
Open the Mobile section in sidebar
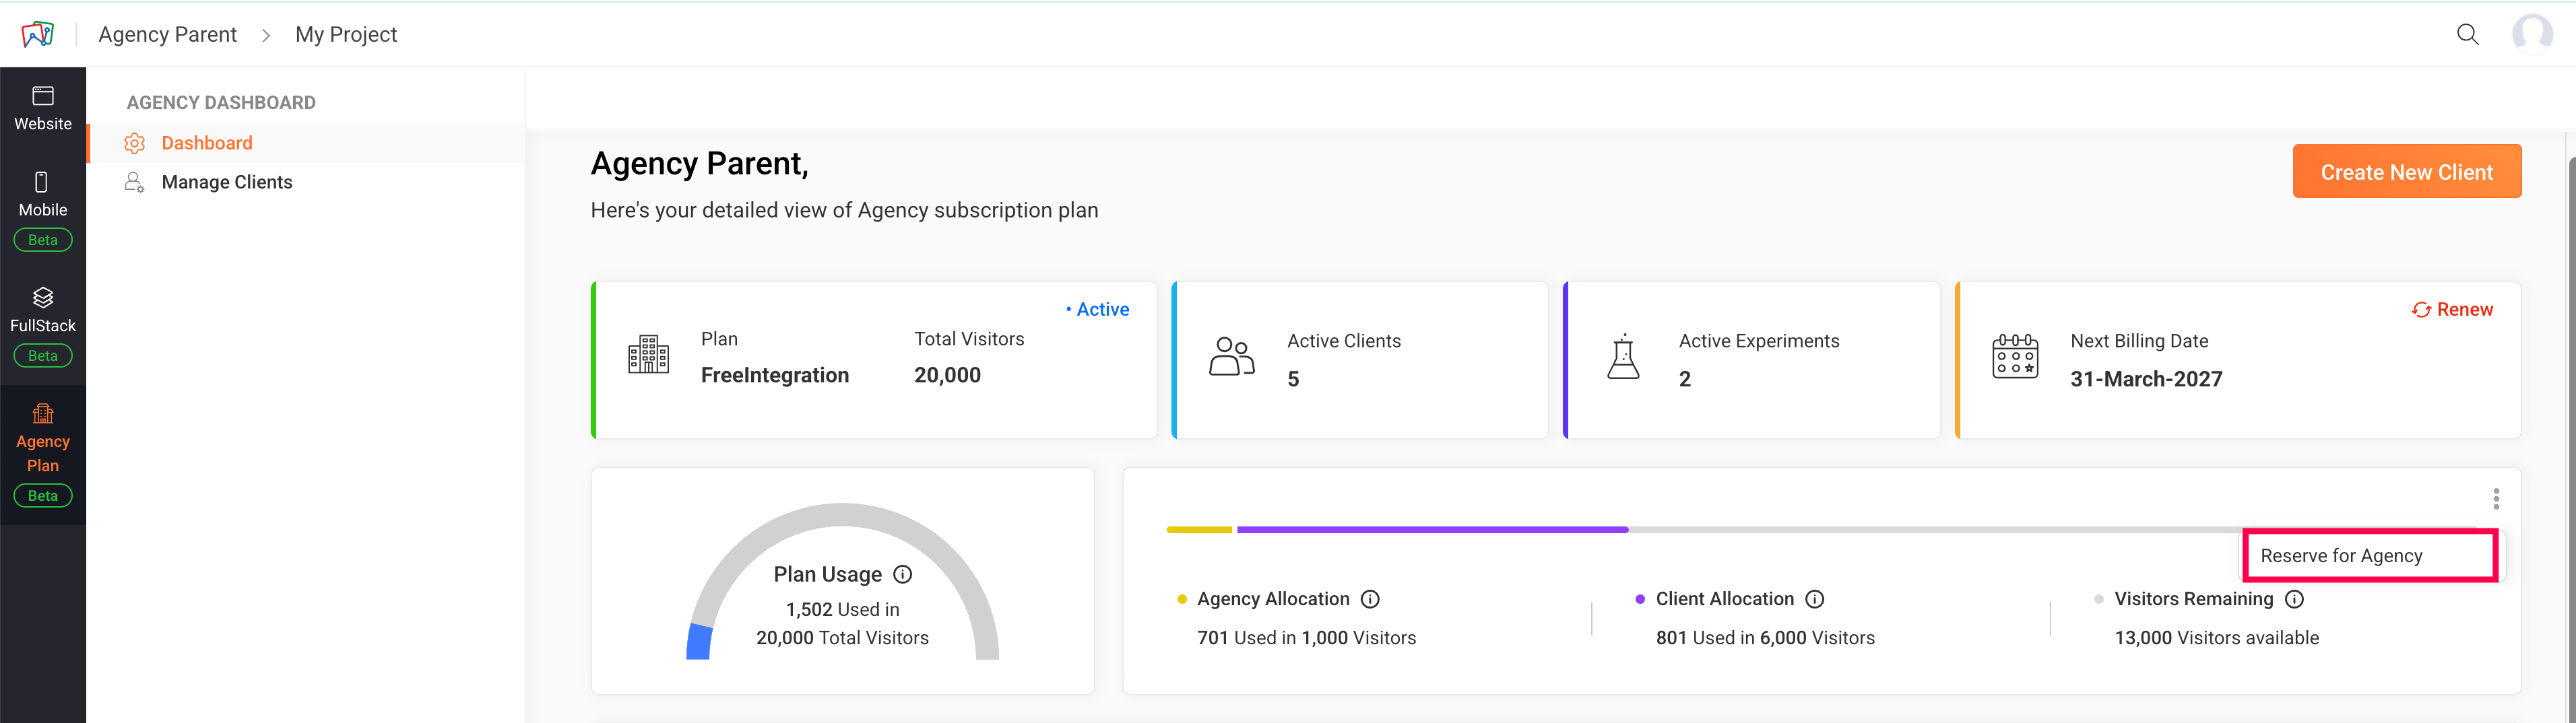pos(42,195)
